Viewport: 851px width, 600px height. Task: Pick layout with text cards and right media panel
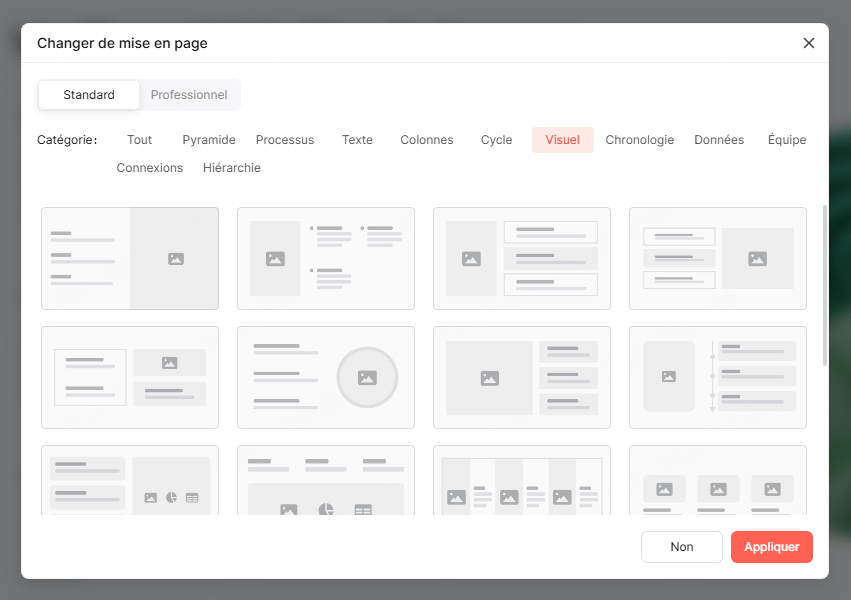130,480
